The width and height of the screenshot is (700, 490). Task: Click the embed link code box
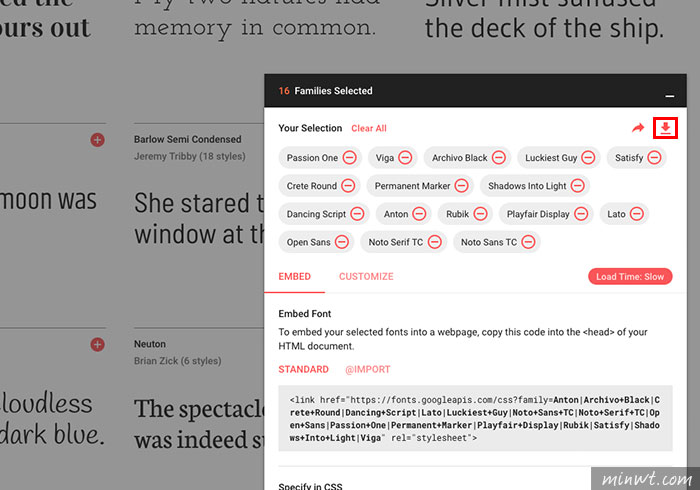click(x=475, y=419)
